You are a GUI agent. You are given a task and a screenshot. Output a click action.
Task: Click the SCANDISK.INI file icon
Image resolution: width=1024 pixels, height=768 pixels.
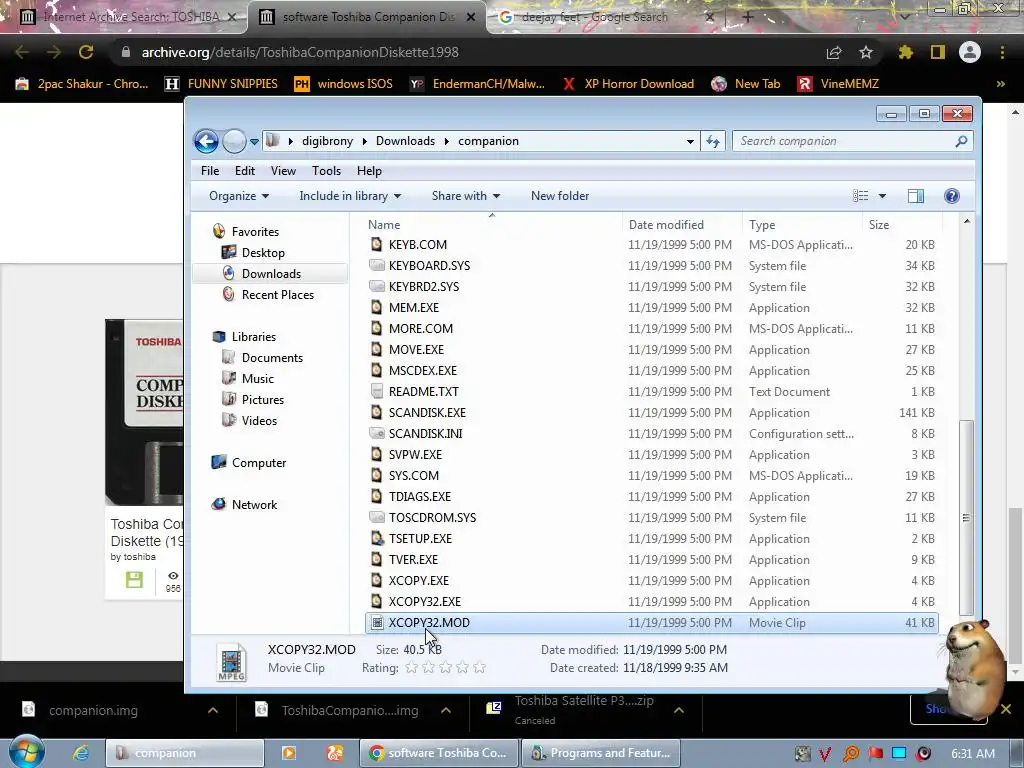pyautogui.click(x=376, y=433)
